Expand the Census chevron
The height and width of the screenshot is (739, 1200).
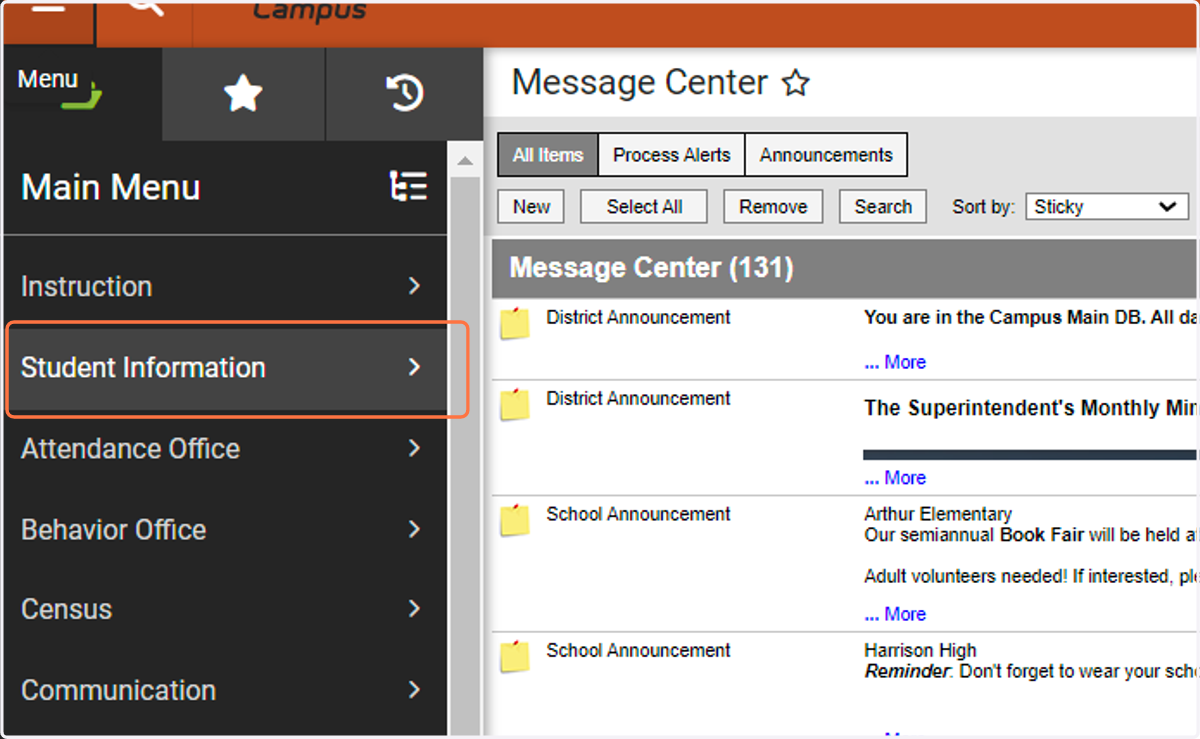tap(414, 609)
